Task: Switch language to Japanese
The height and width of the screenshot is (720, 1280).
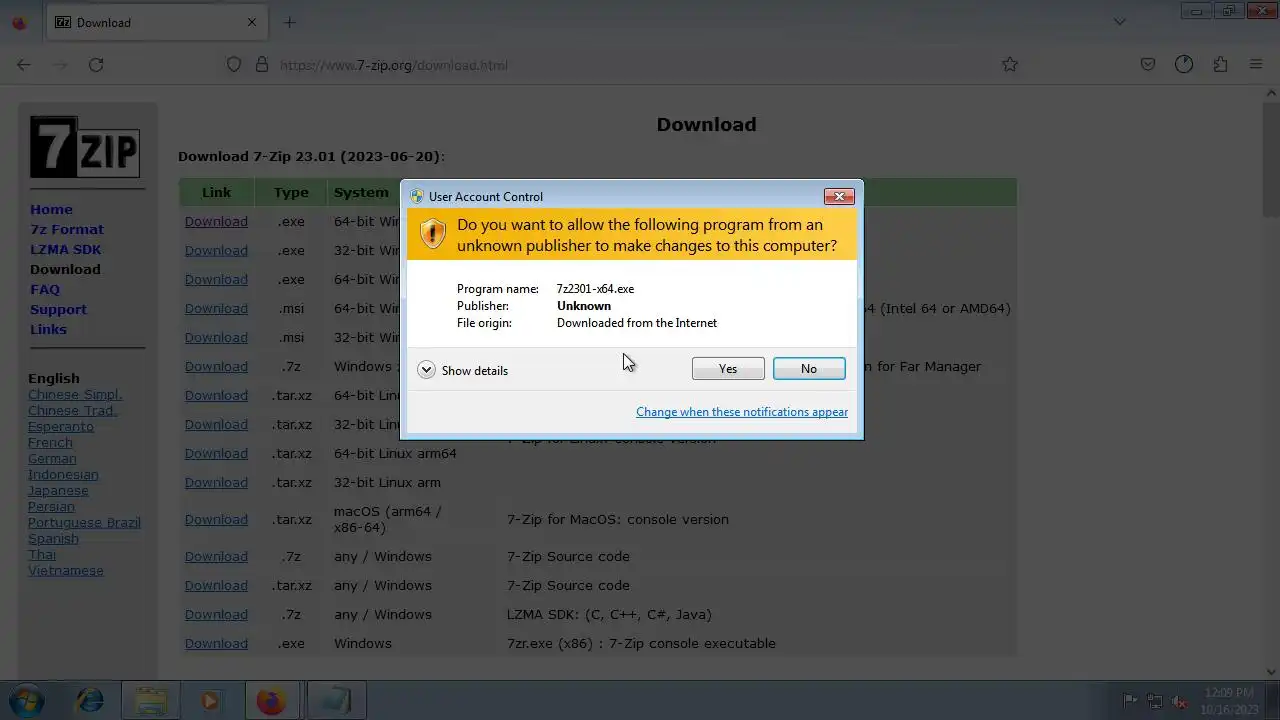Action: [58, 490]
